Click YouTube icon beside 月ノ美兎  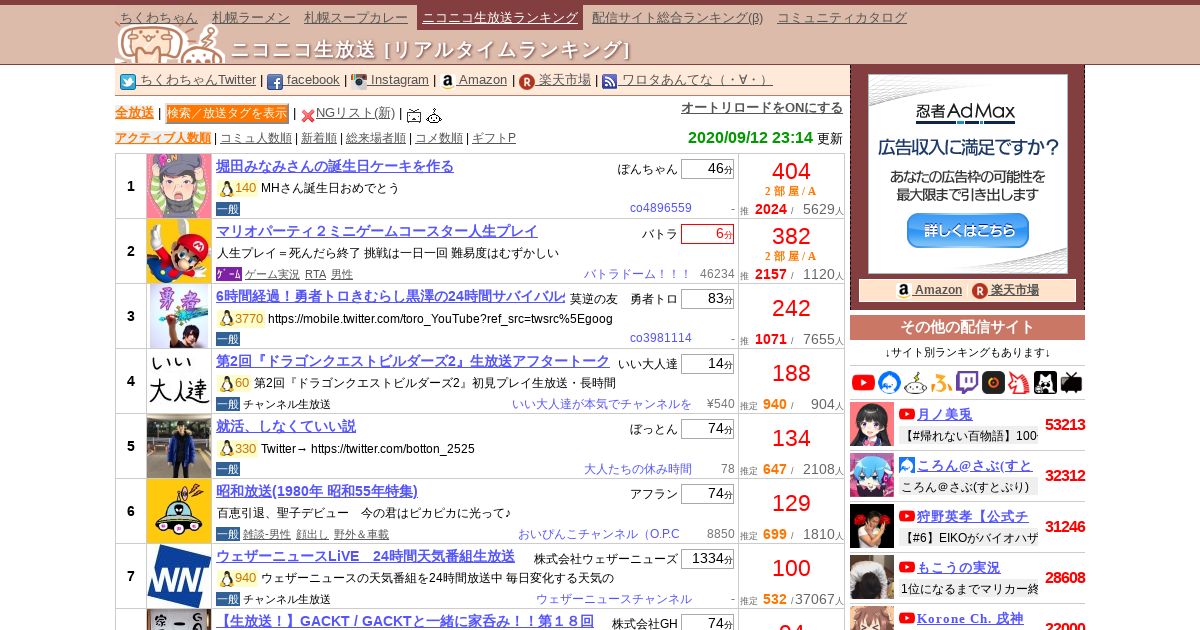click(x=907, y=414)
